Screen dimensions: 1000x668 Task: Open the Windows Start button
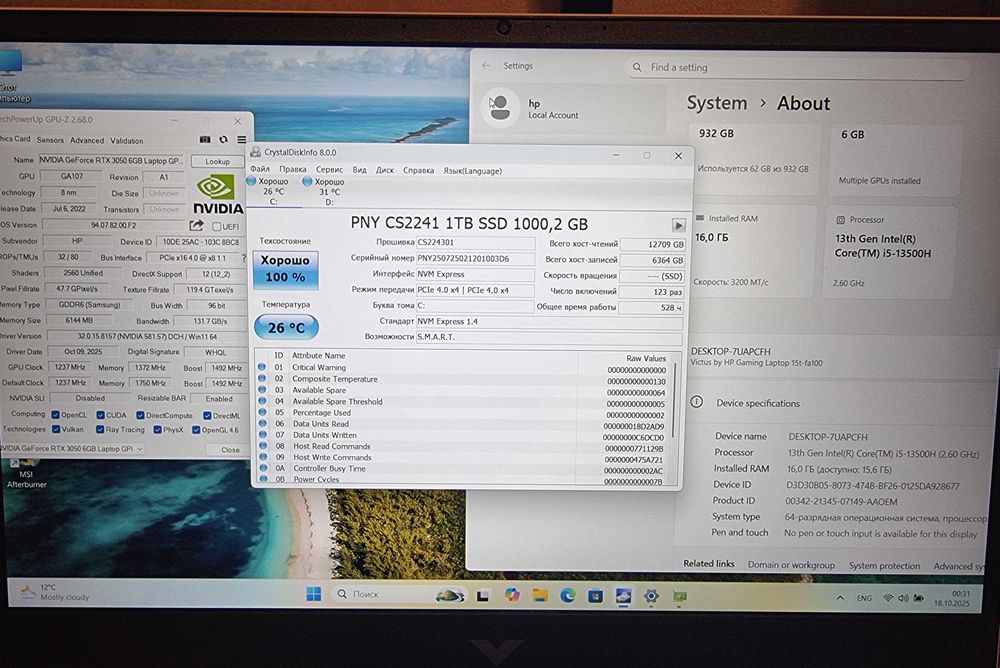click(314, 594)
